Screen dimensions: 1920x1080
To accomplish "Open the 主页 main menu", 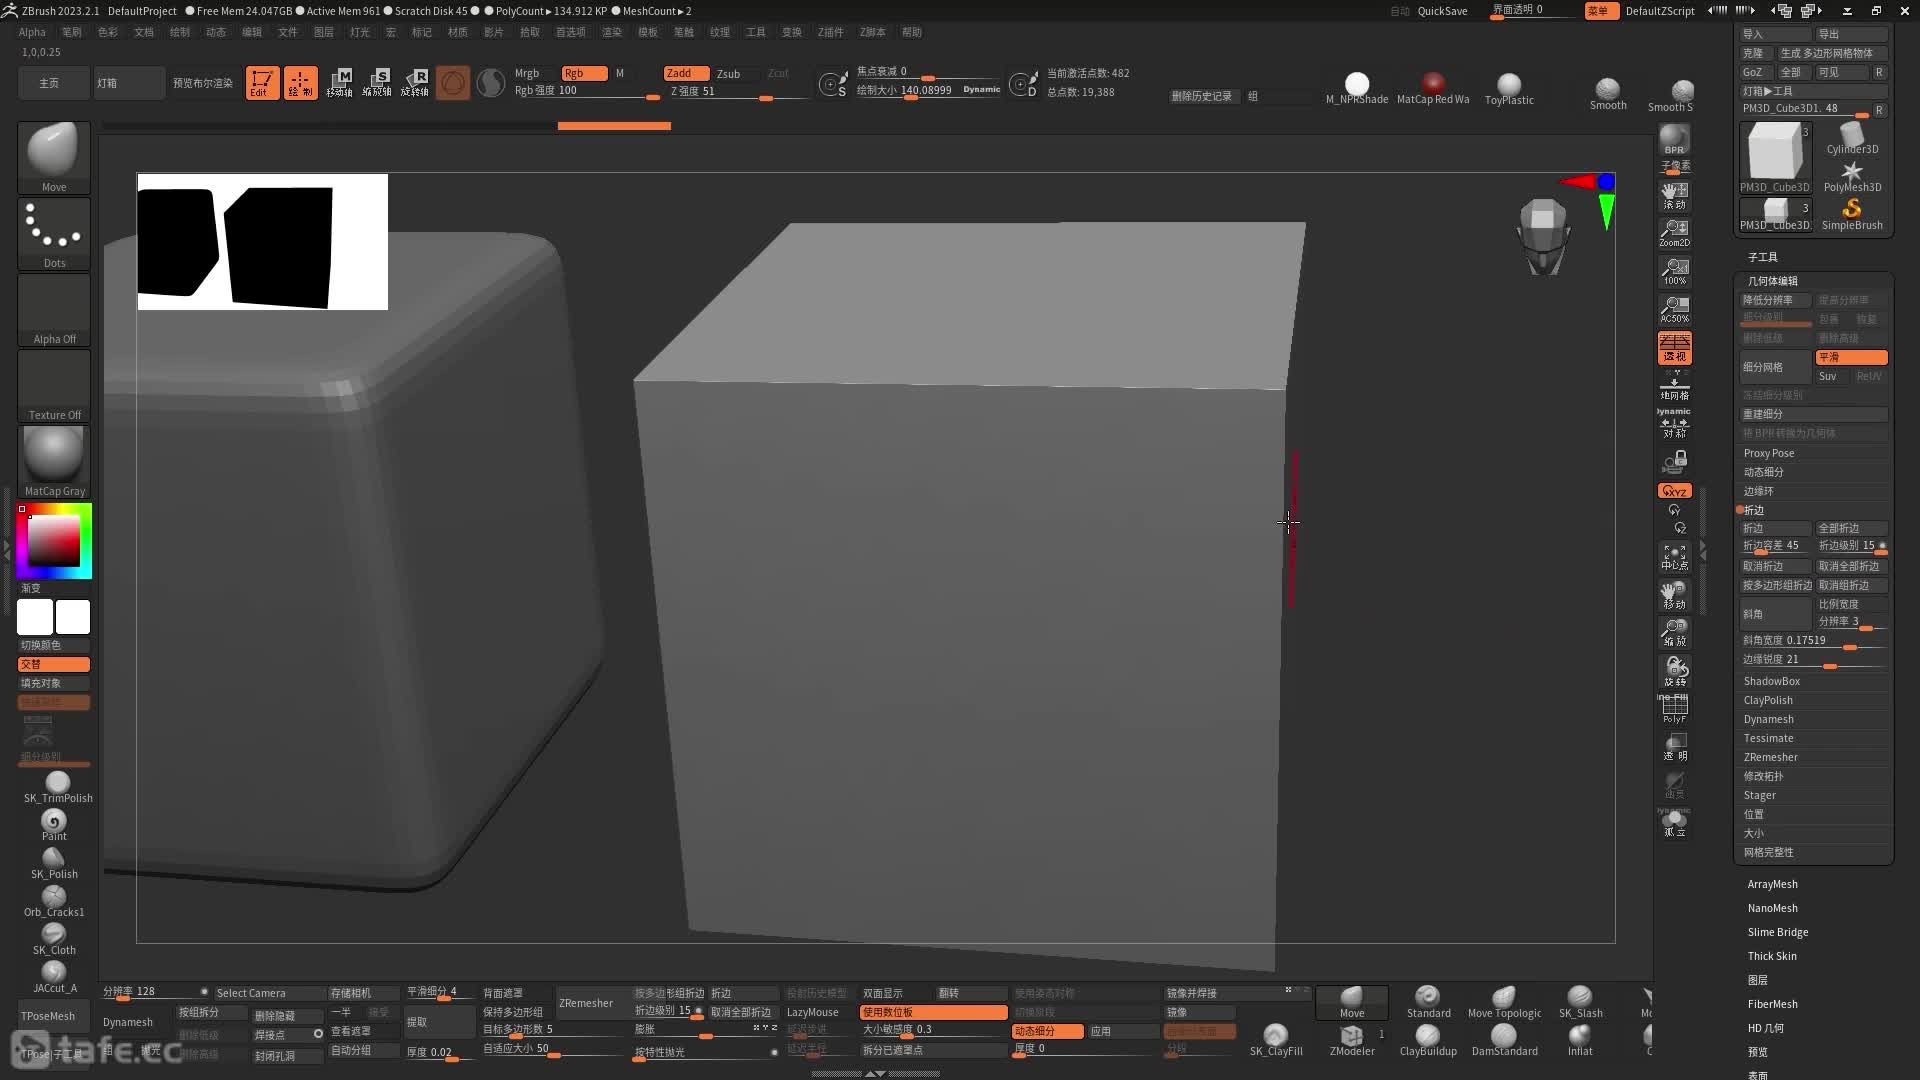I will pyautogui.click(x=49, y=83).
